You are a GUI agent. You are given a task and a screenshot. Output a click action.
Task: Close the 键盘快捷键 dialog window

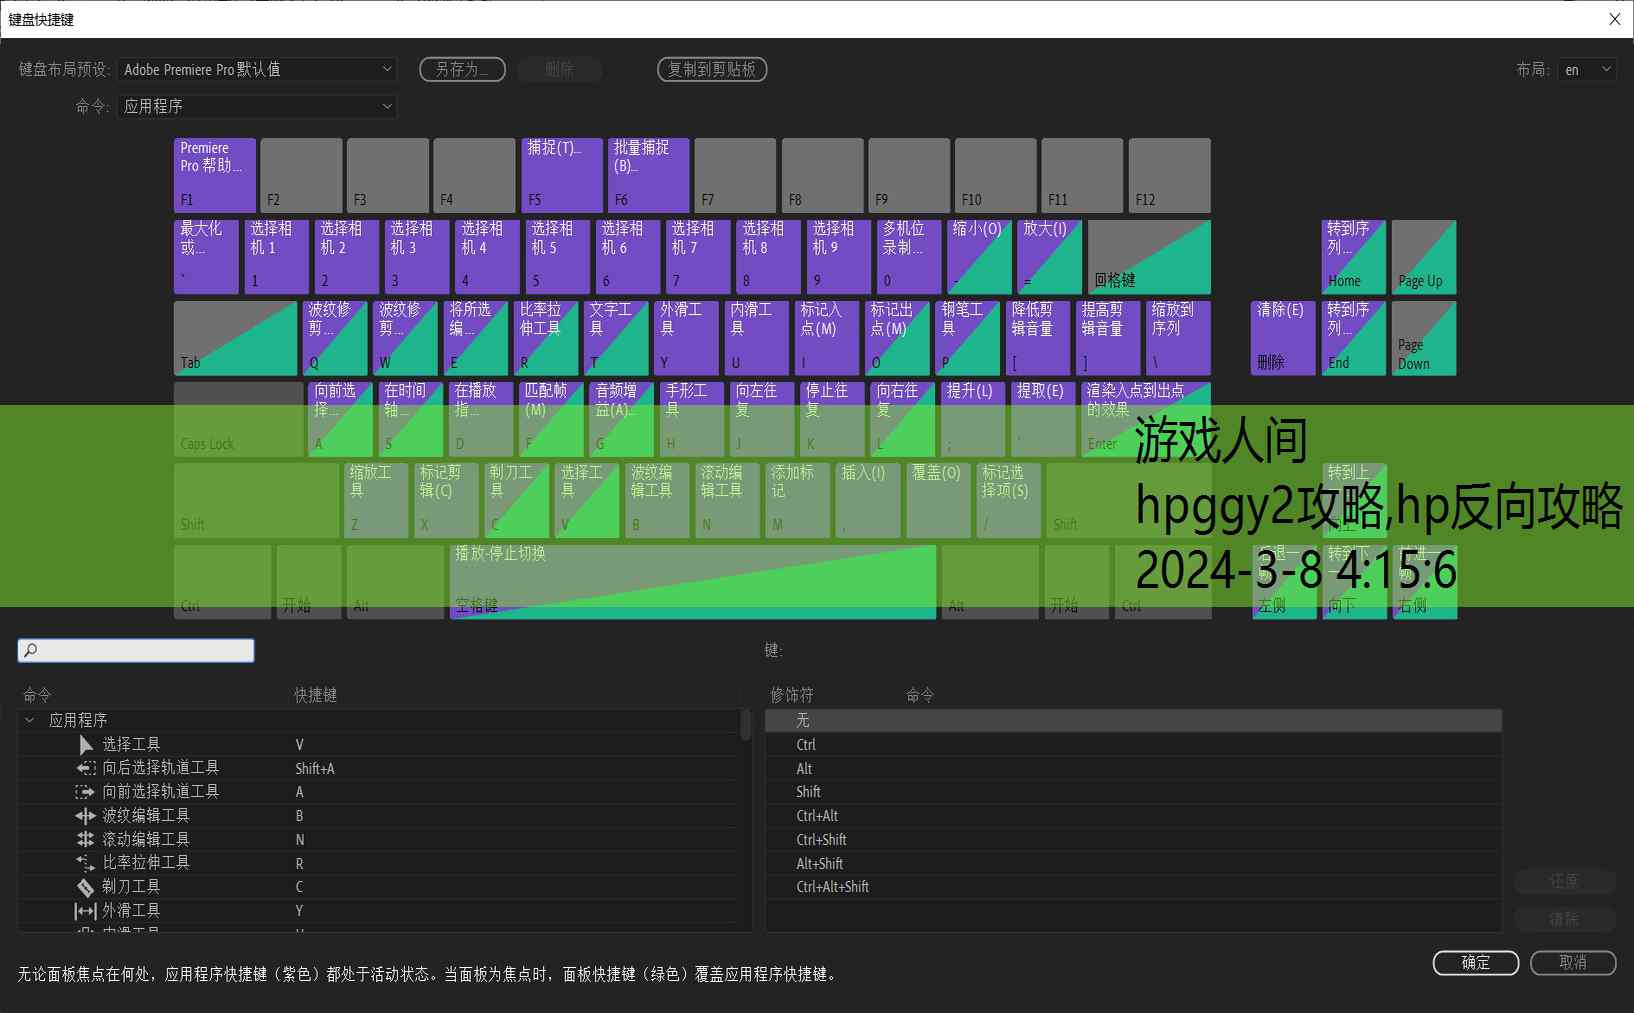pyautogui.click(x=1614, y=19)
